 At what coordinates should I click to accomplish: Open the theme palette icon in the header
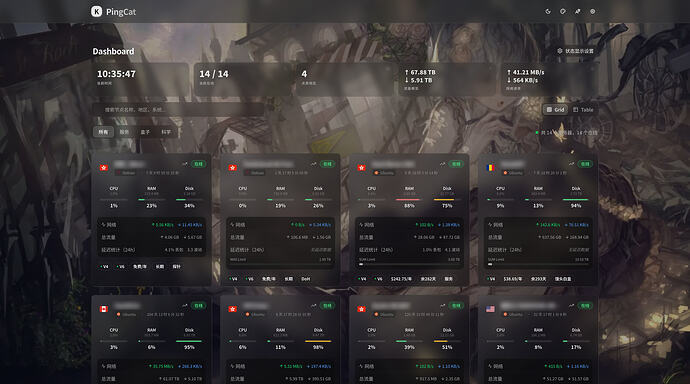(563, 11)
